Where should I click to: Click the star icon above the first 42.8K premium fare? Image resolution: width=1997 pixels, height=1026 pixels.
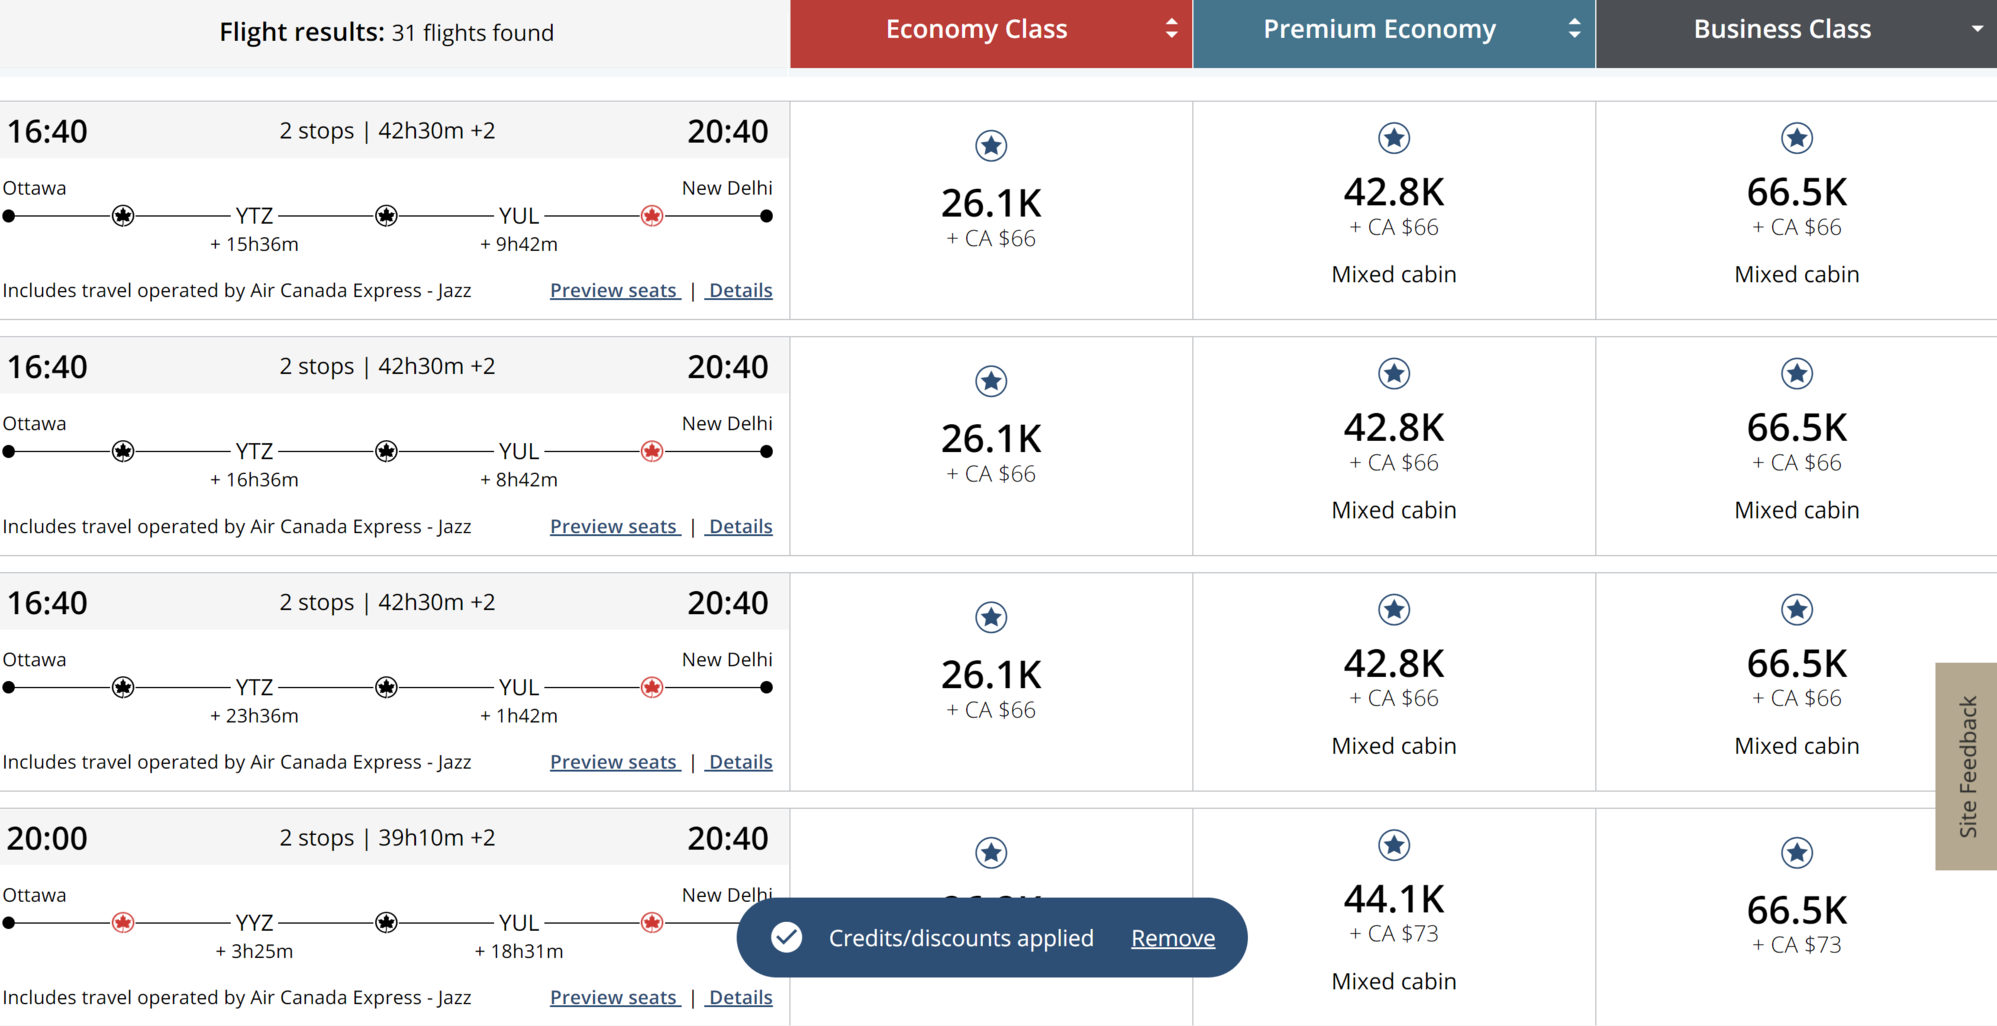click(x=1394, y=138)
